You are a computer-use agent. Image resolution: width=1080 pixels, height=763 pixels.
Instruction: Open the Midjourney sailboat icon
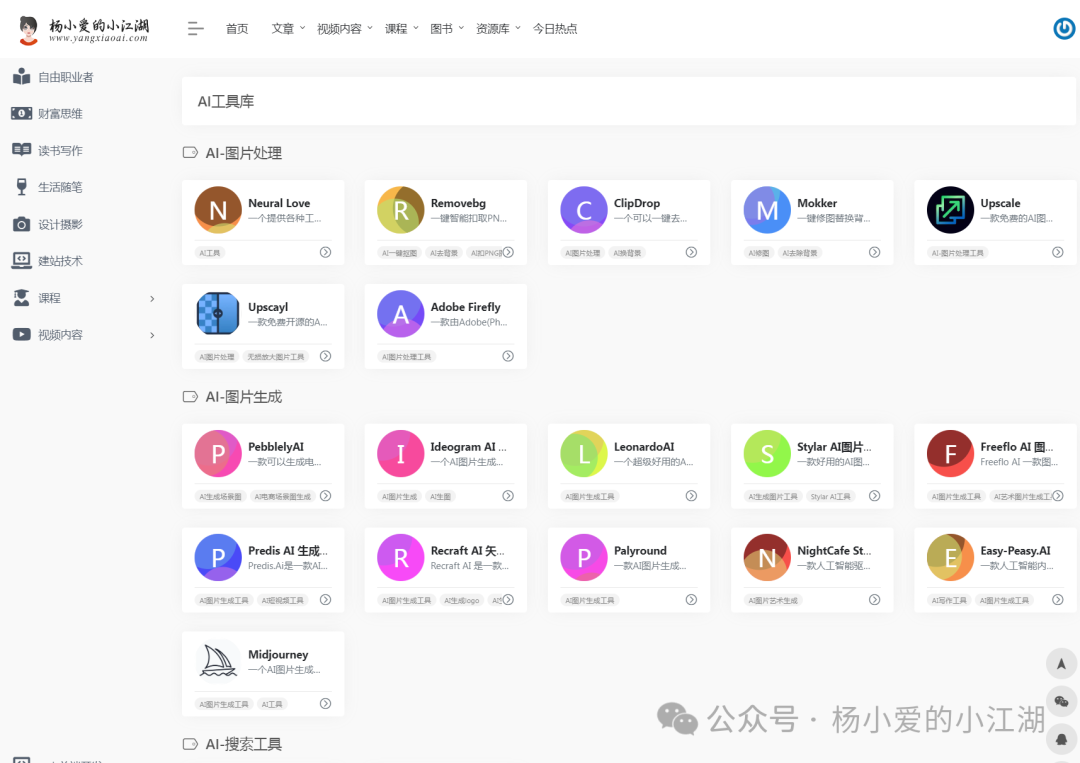(x=218, y=660)
